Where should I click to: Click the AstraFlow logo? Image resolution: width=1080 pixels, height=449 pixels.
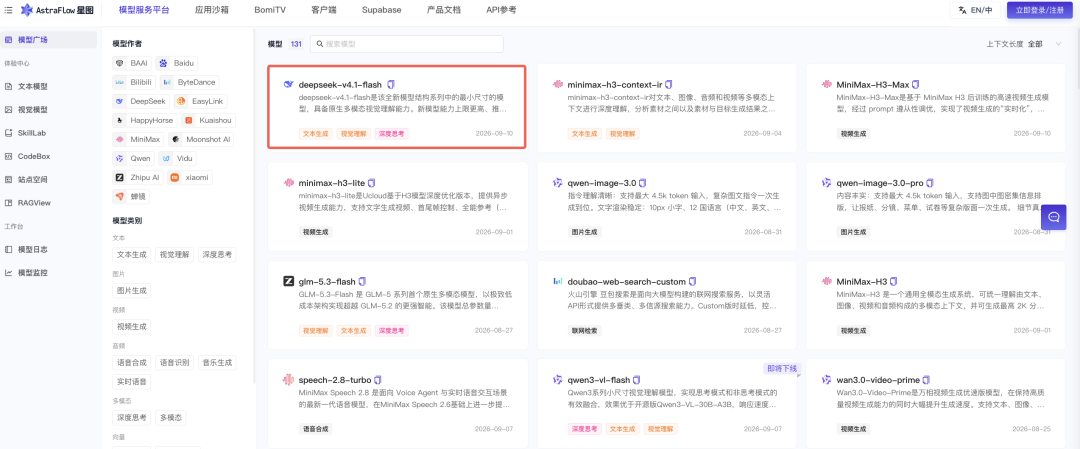(x=57, y=10)
